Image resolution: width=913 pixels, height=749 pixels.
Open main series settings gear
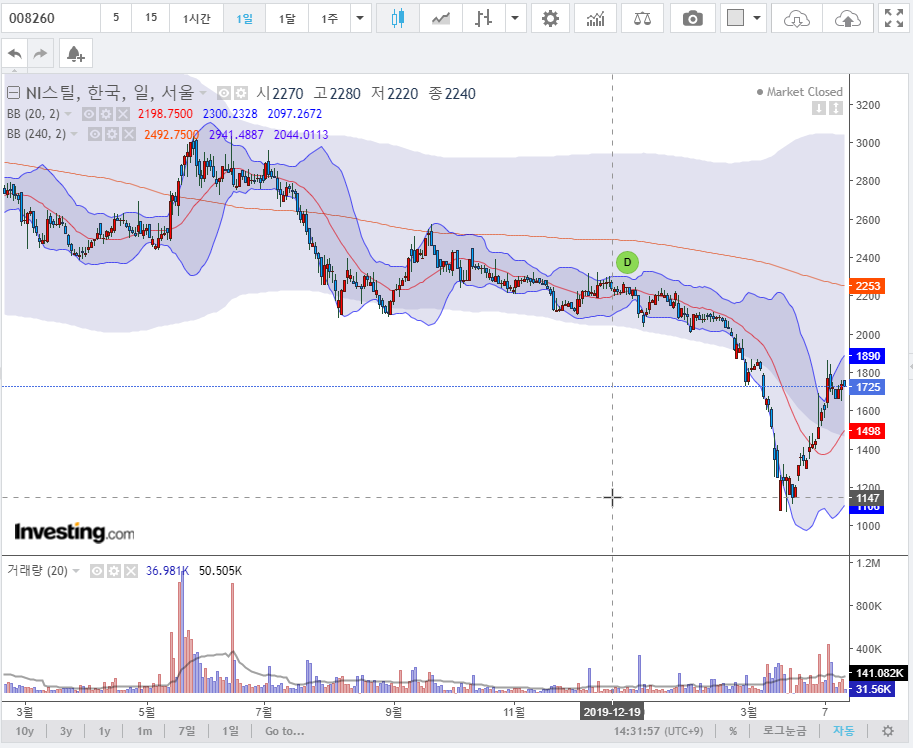[240, 93]
